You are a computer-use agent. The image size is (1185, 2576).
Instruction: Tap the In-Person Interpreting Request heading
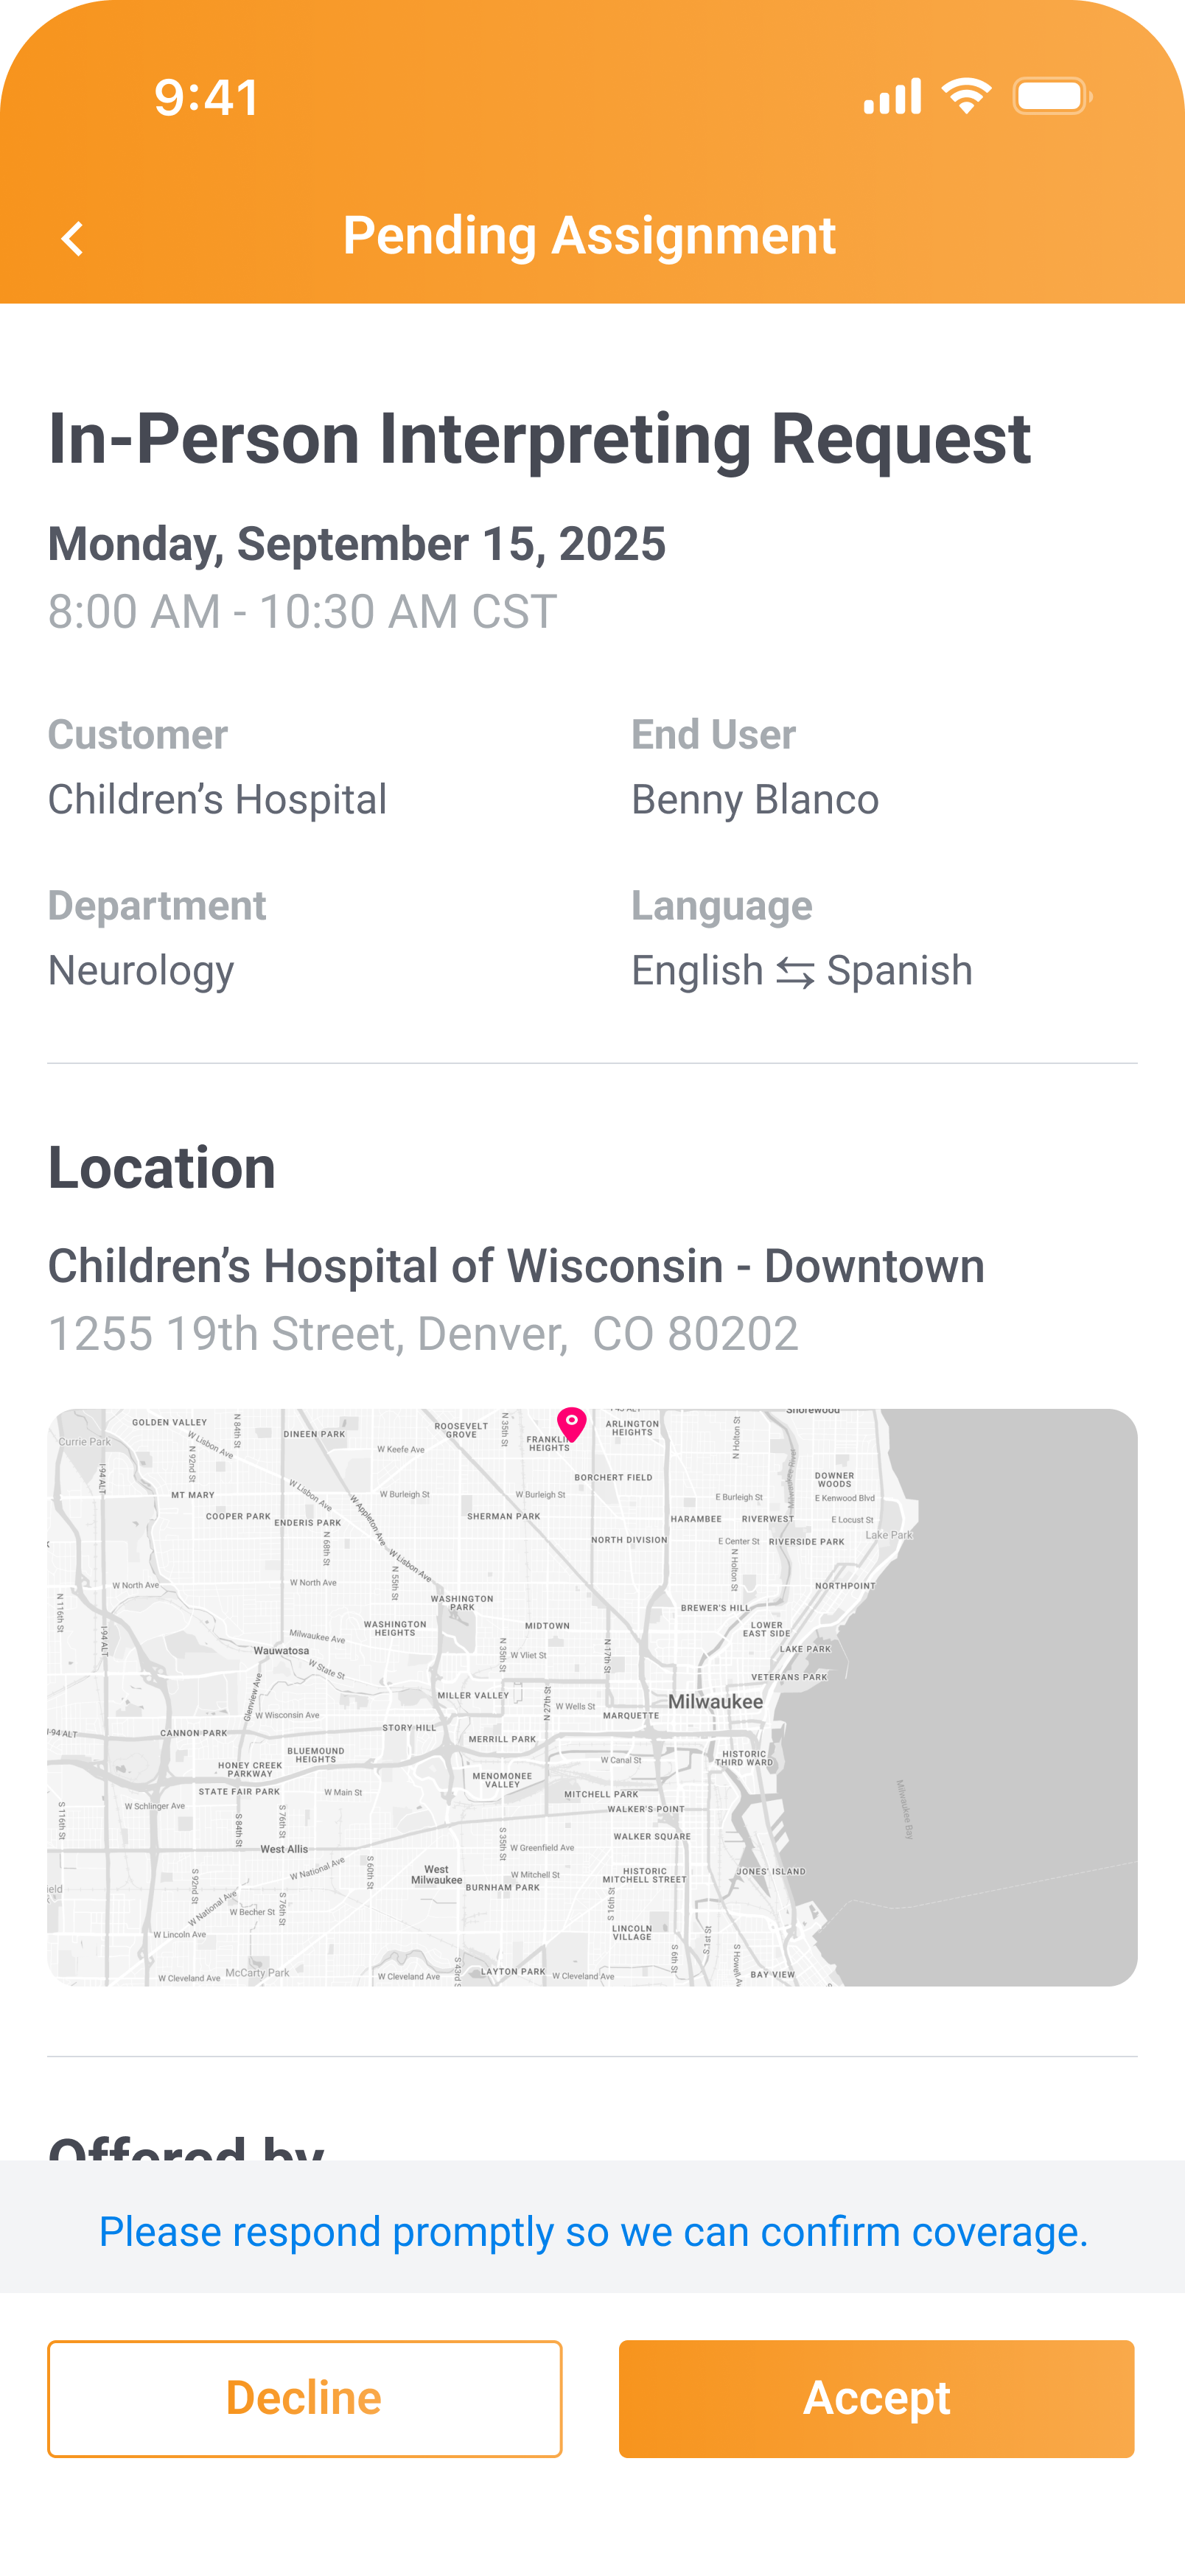coord(540,439)
